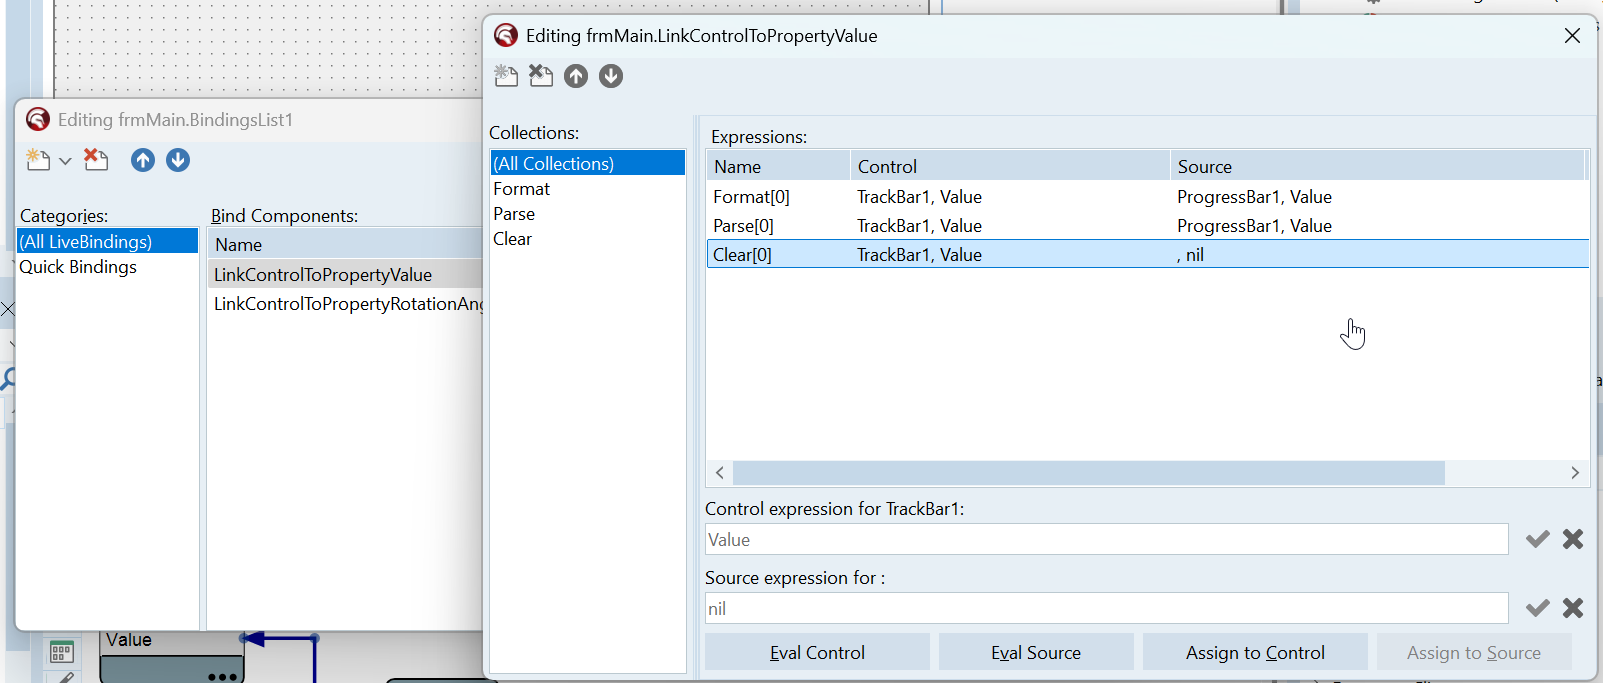Delete selected binding in BindingsList1 editor
Viewport: 1603px width, 683px height.
tap(96, 160)
